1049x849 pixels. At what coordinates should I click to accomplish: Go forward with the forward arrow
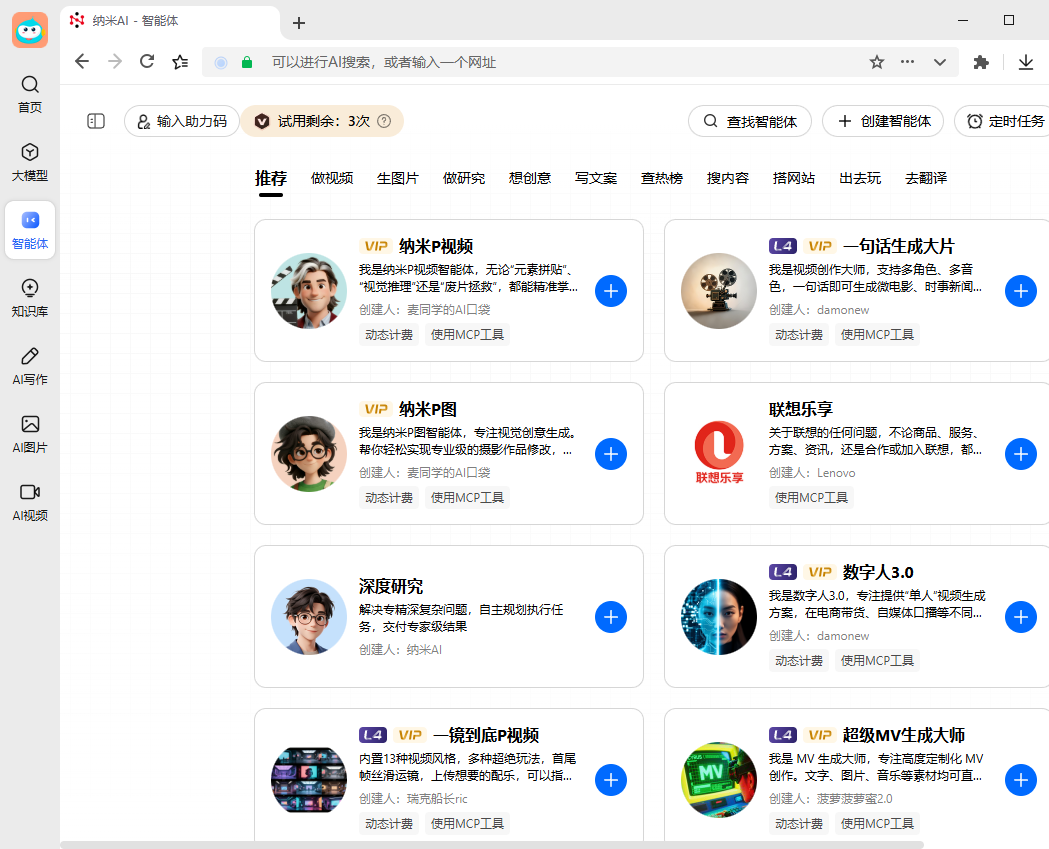tap(115, 62)
